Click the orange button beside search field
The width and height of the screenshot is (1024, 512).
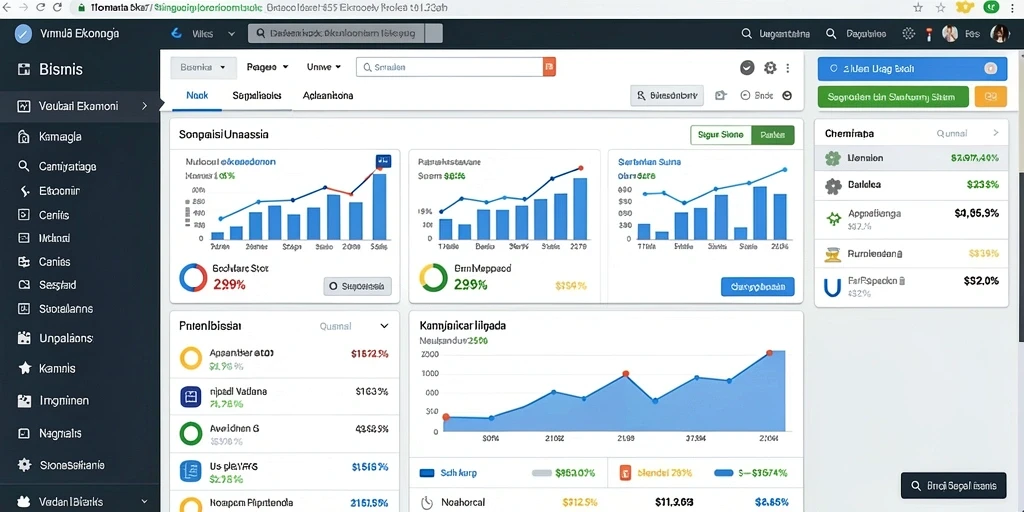point(549,67)
